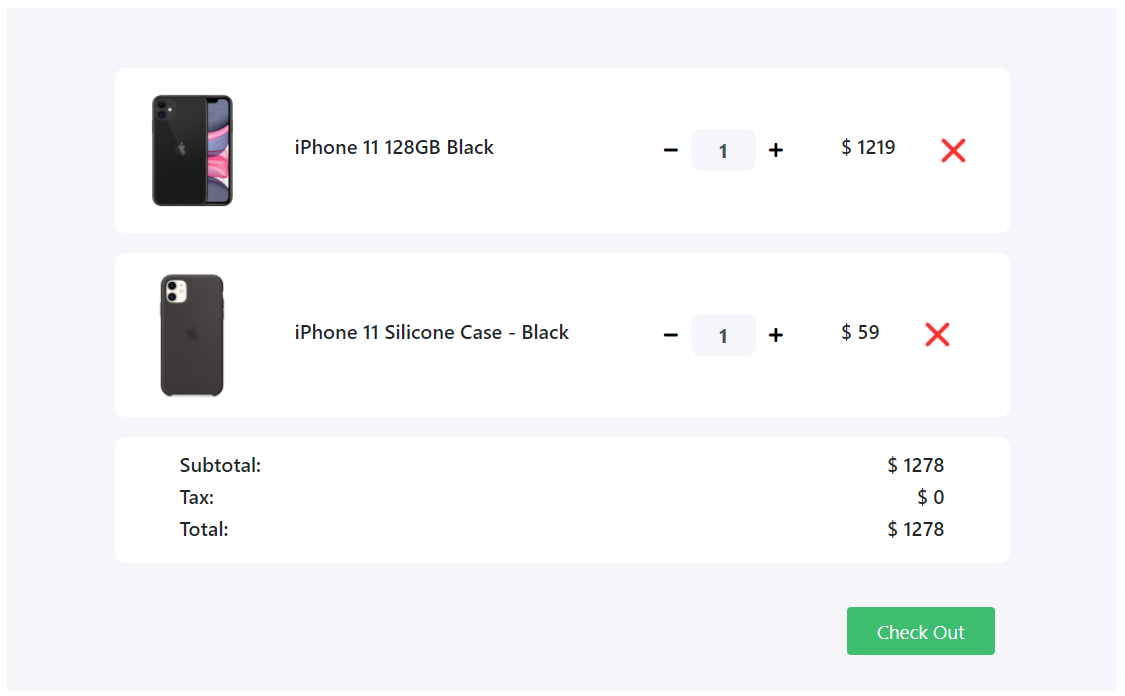Click the iPhone 11 128GB Black quantity field
This screenshot has height=696, width=1125.
pyautogui.click(x=723, y=151)
